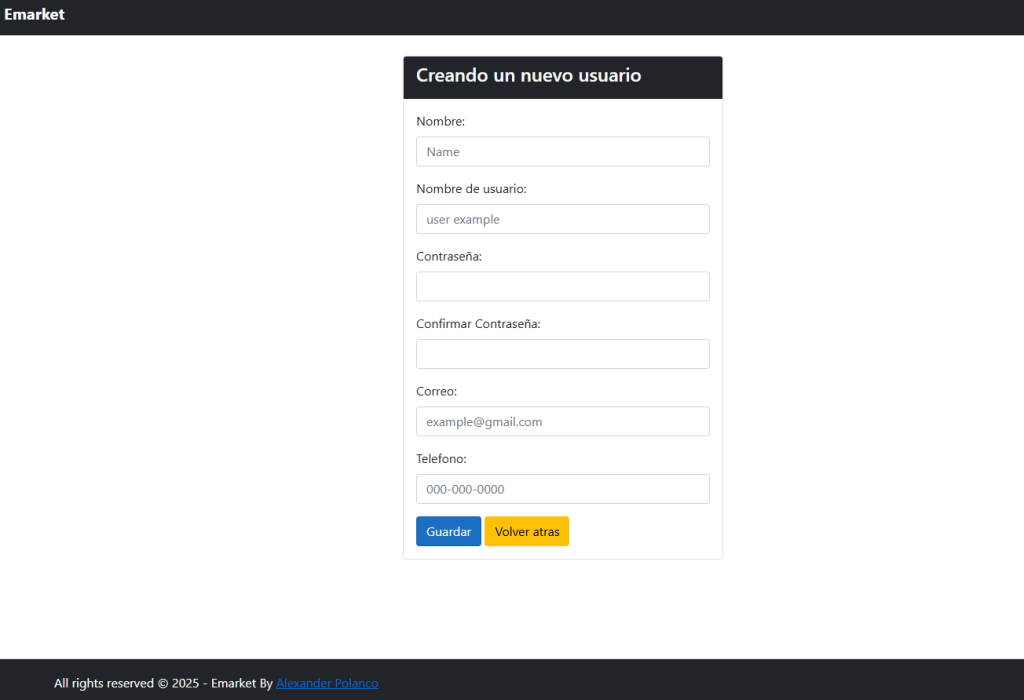Image resolution: width=1024 pixels, height=700 pixels.
Task: Click the 'Correo:' label text
Action: tap(437, 392)
